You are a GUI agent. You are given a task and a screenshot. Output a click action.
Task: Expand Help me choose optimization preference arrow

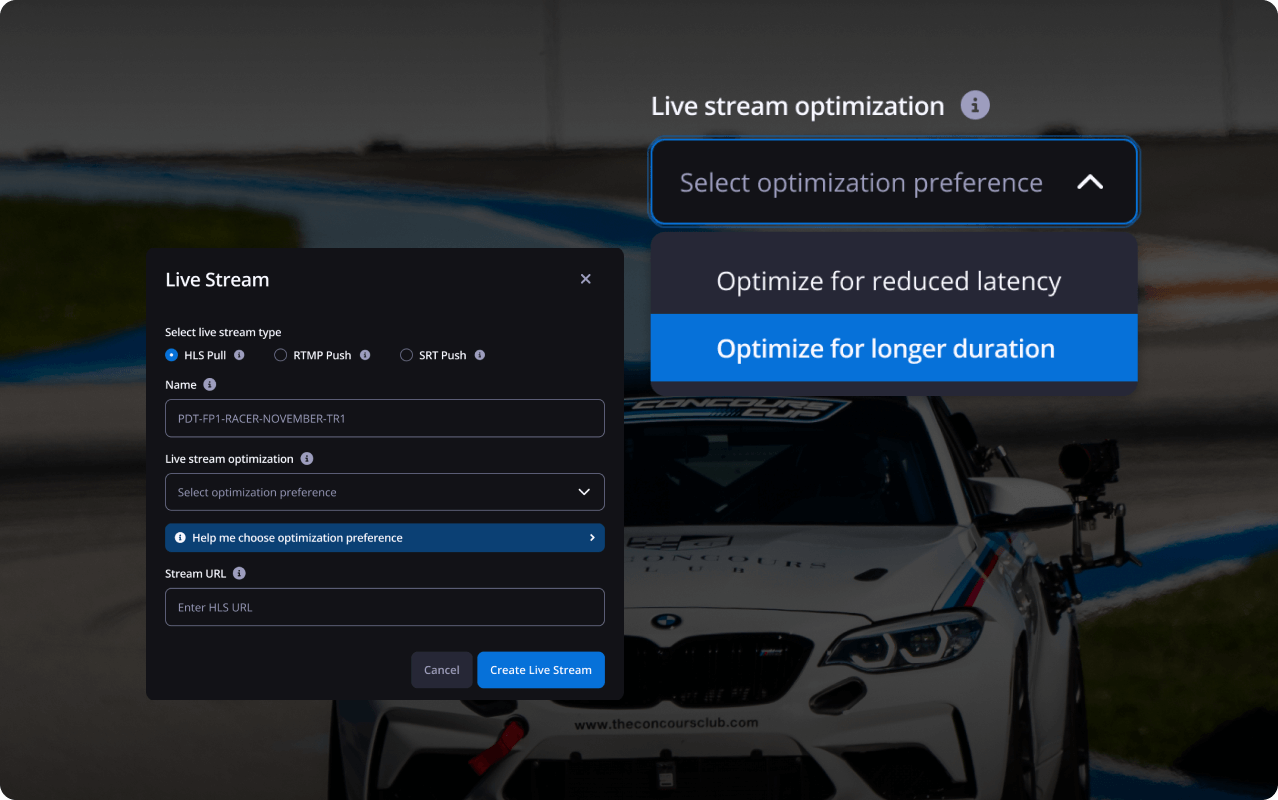592,538
